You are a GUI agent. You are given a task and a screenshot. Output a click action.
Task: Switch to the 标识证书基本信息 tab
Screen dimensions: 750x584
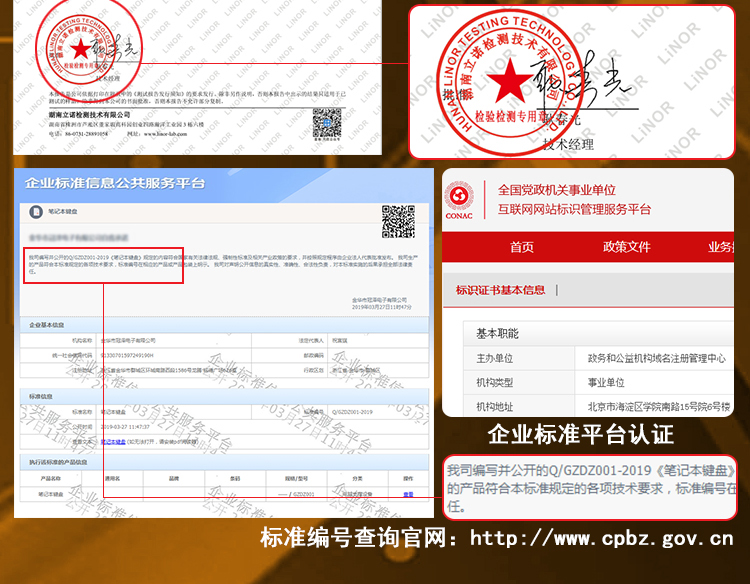[x=500, y=290]
